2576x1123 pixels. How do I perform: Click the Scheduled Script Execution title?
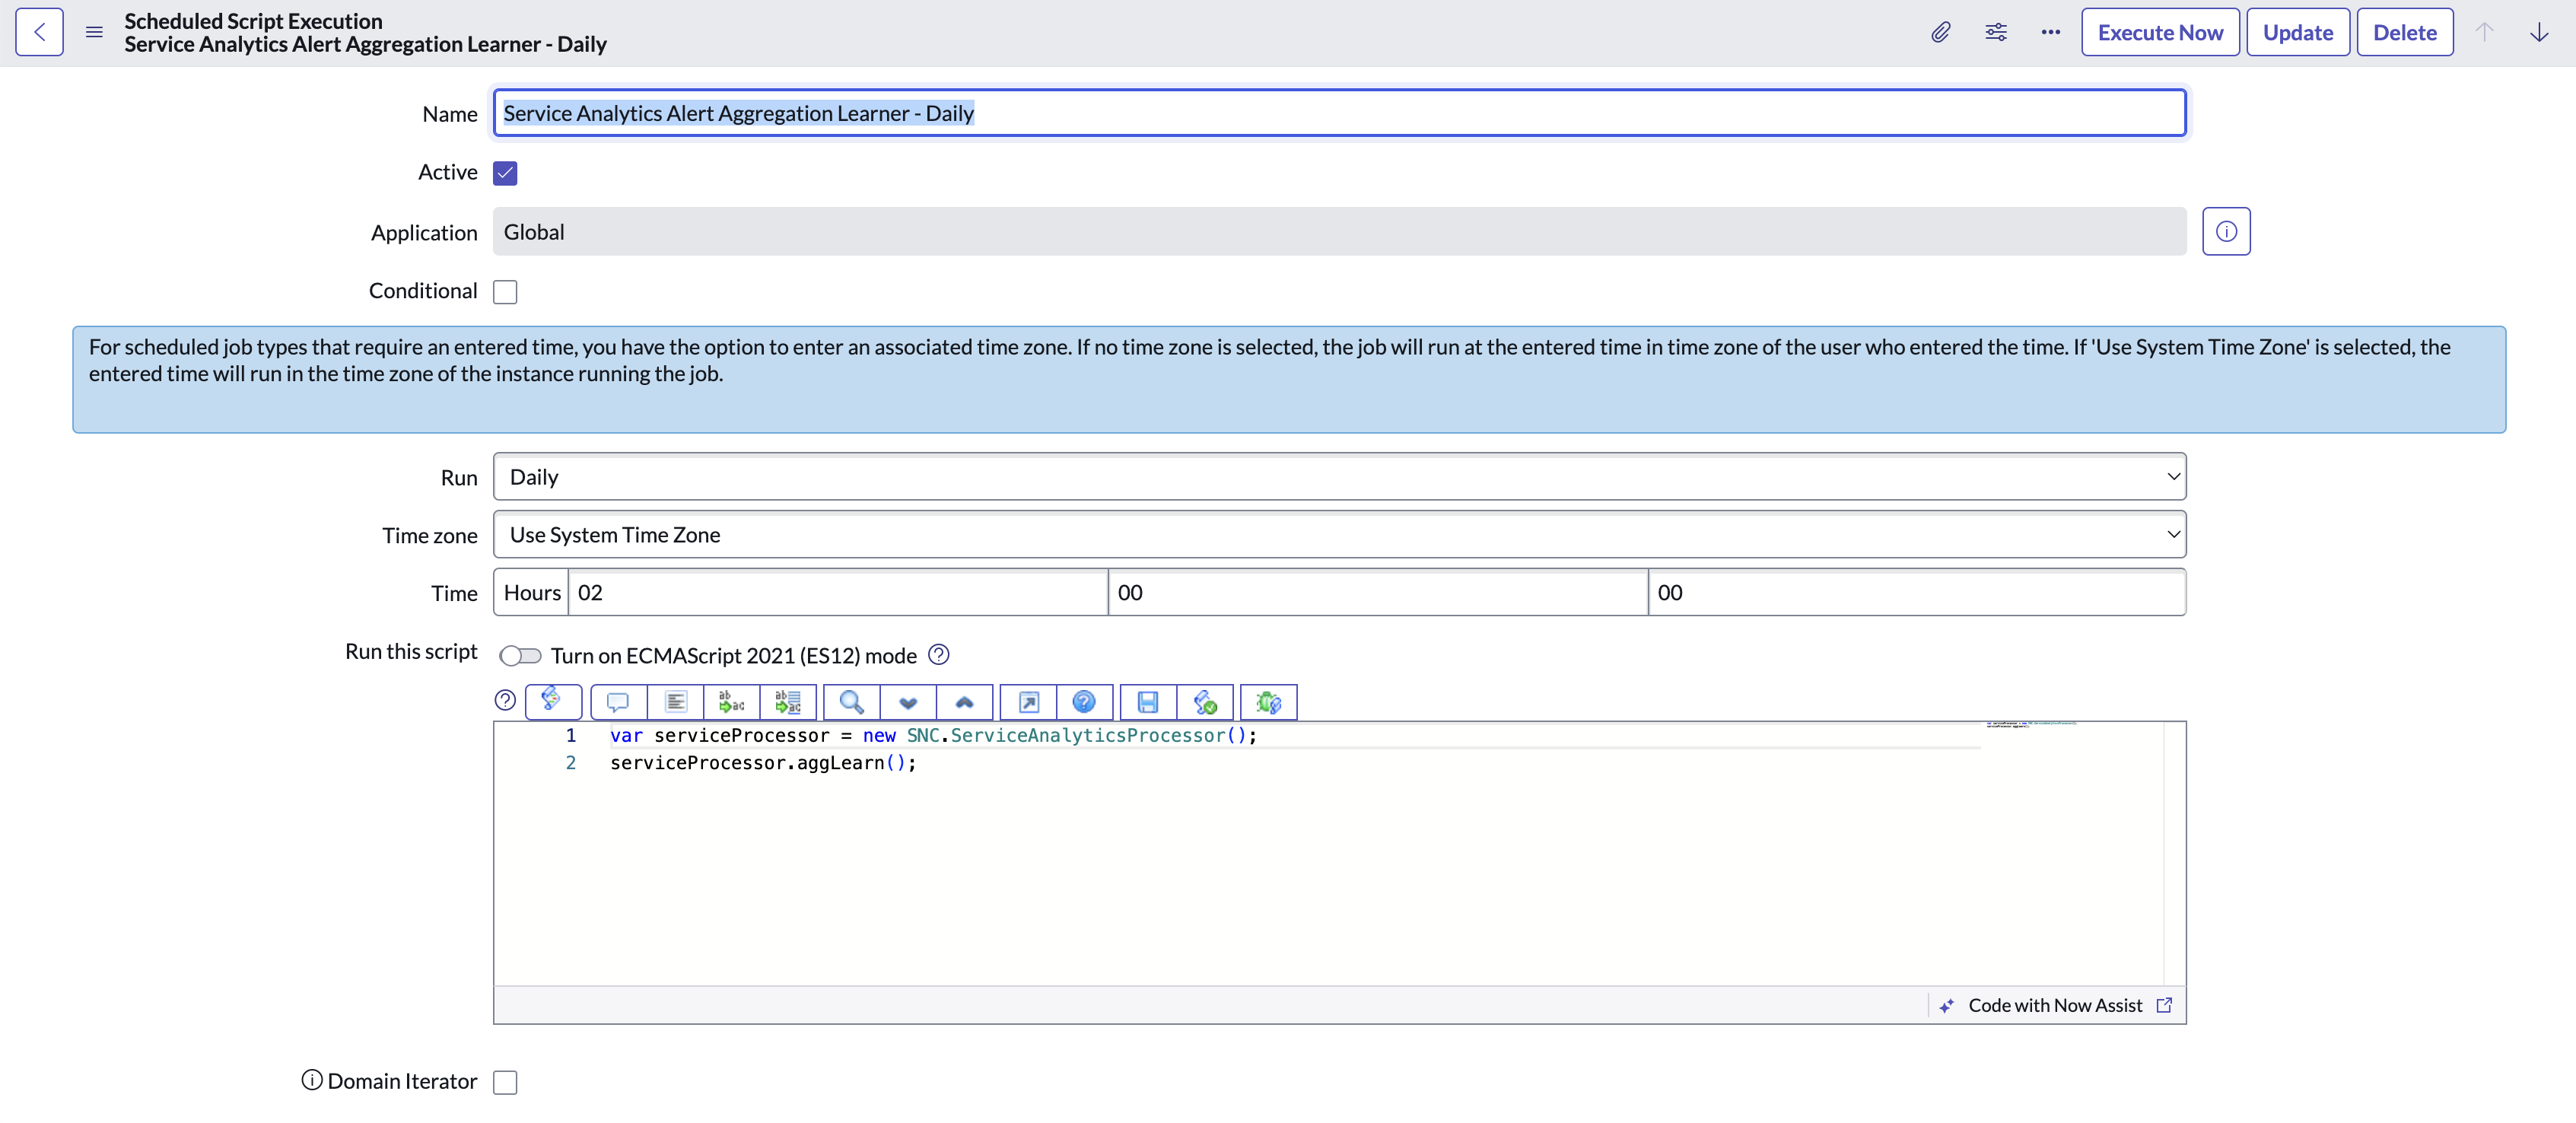click(x=253, y=21)
